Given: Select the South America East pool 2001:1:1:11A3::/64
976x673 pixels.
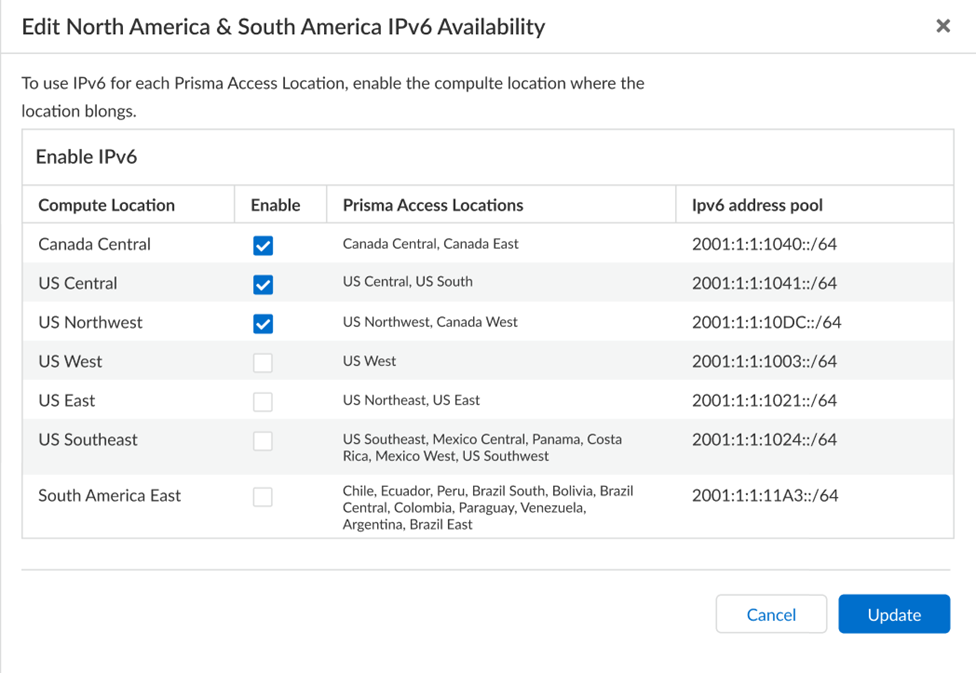Looking at the screenshot, I should point(764,495).
